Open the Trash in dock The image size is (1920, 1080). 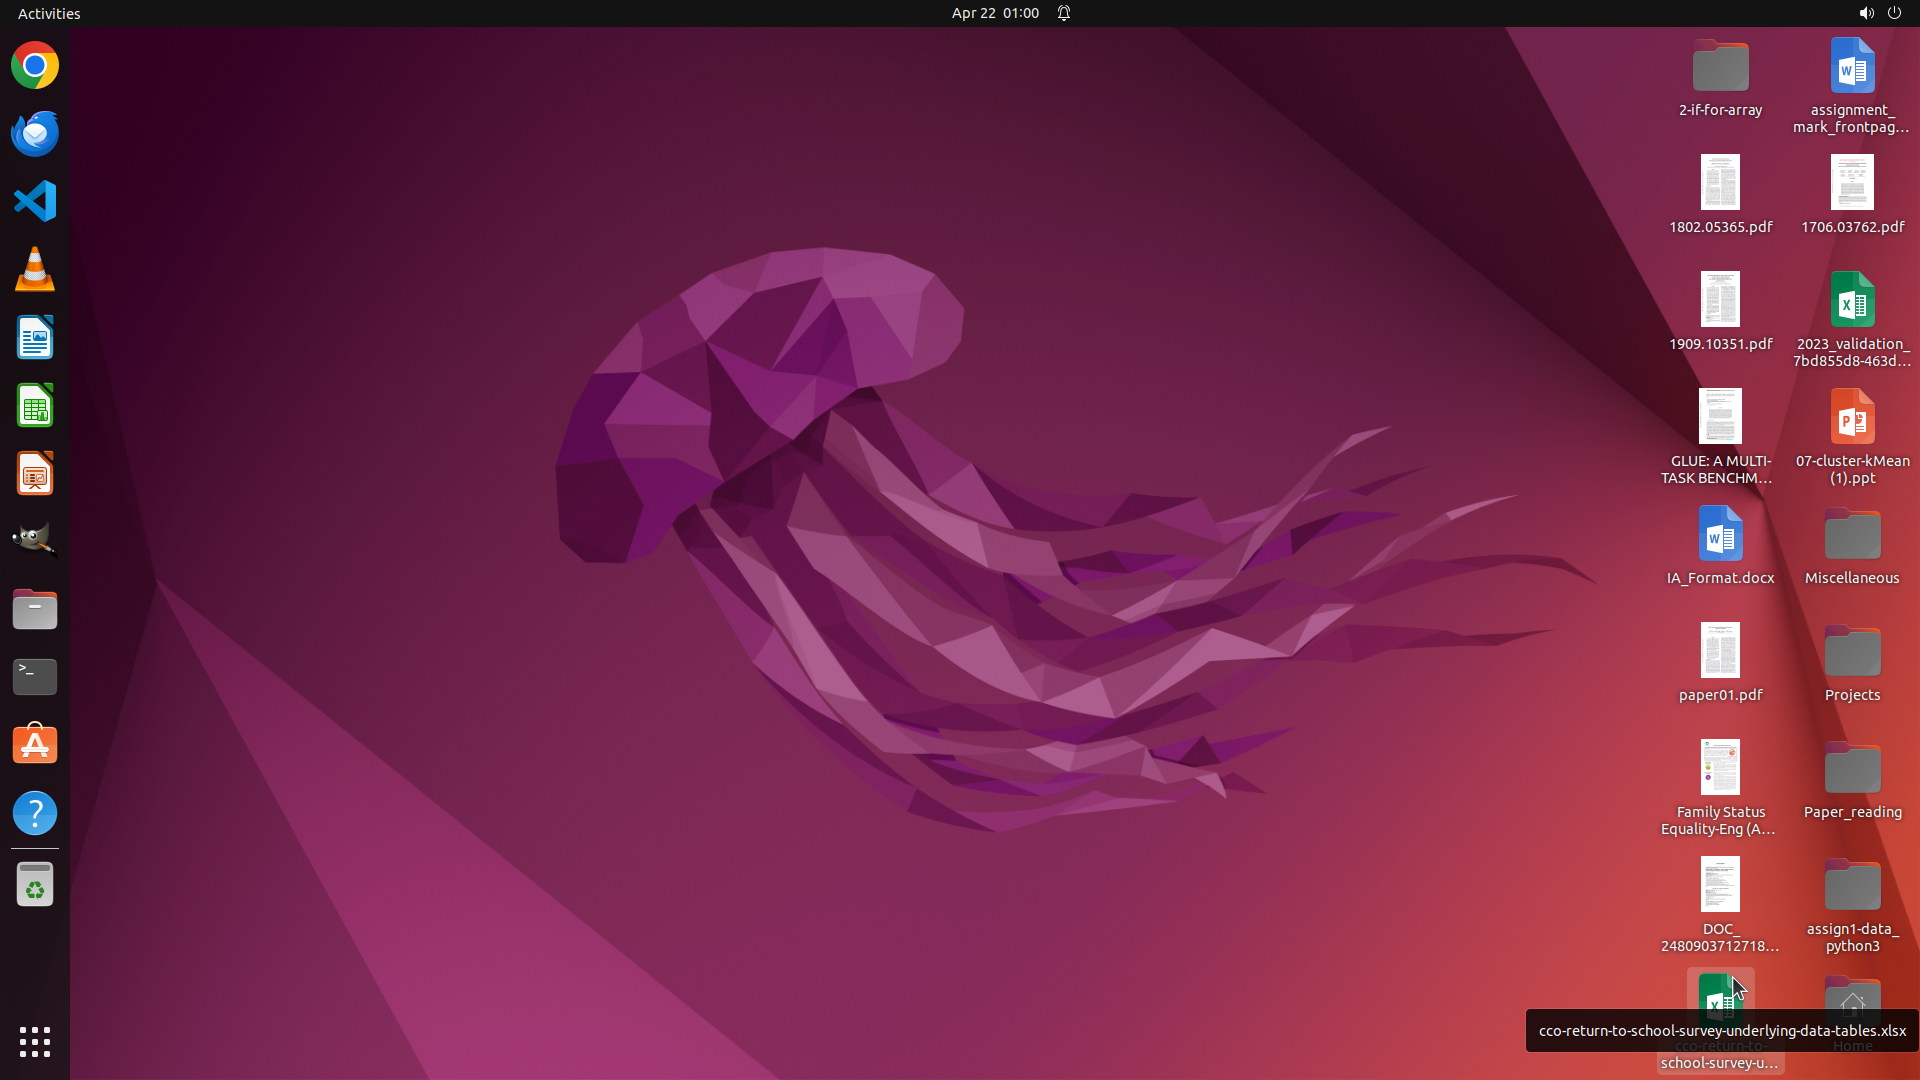(35, 885)
